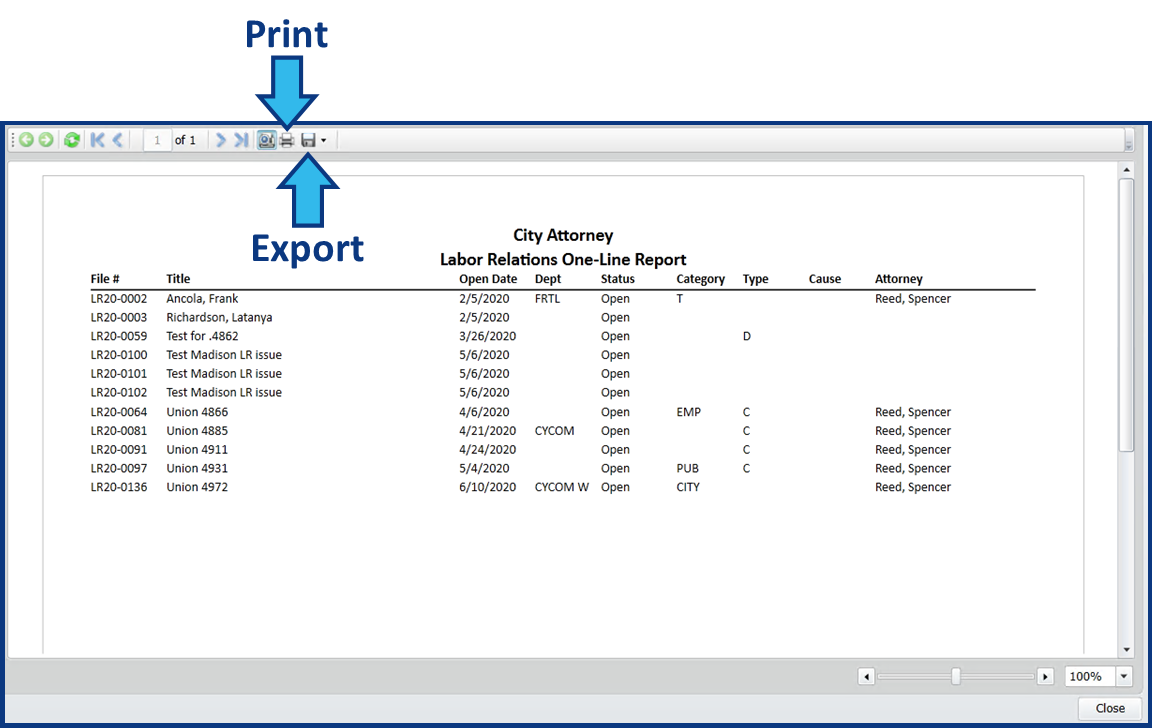1153x728 pixels.
Task: Click the title Richardson, Latanya
Action: [219, 318]
